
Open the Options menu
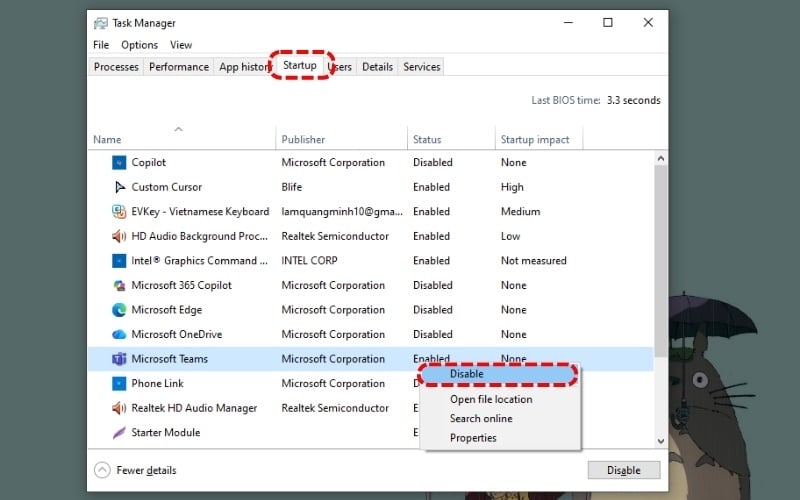pyautogui.click(x=139, y=45)
